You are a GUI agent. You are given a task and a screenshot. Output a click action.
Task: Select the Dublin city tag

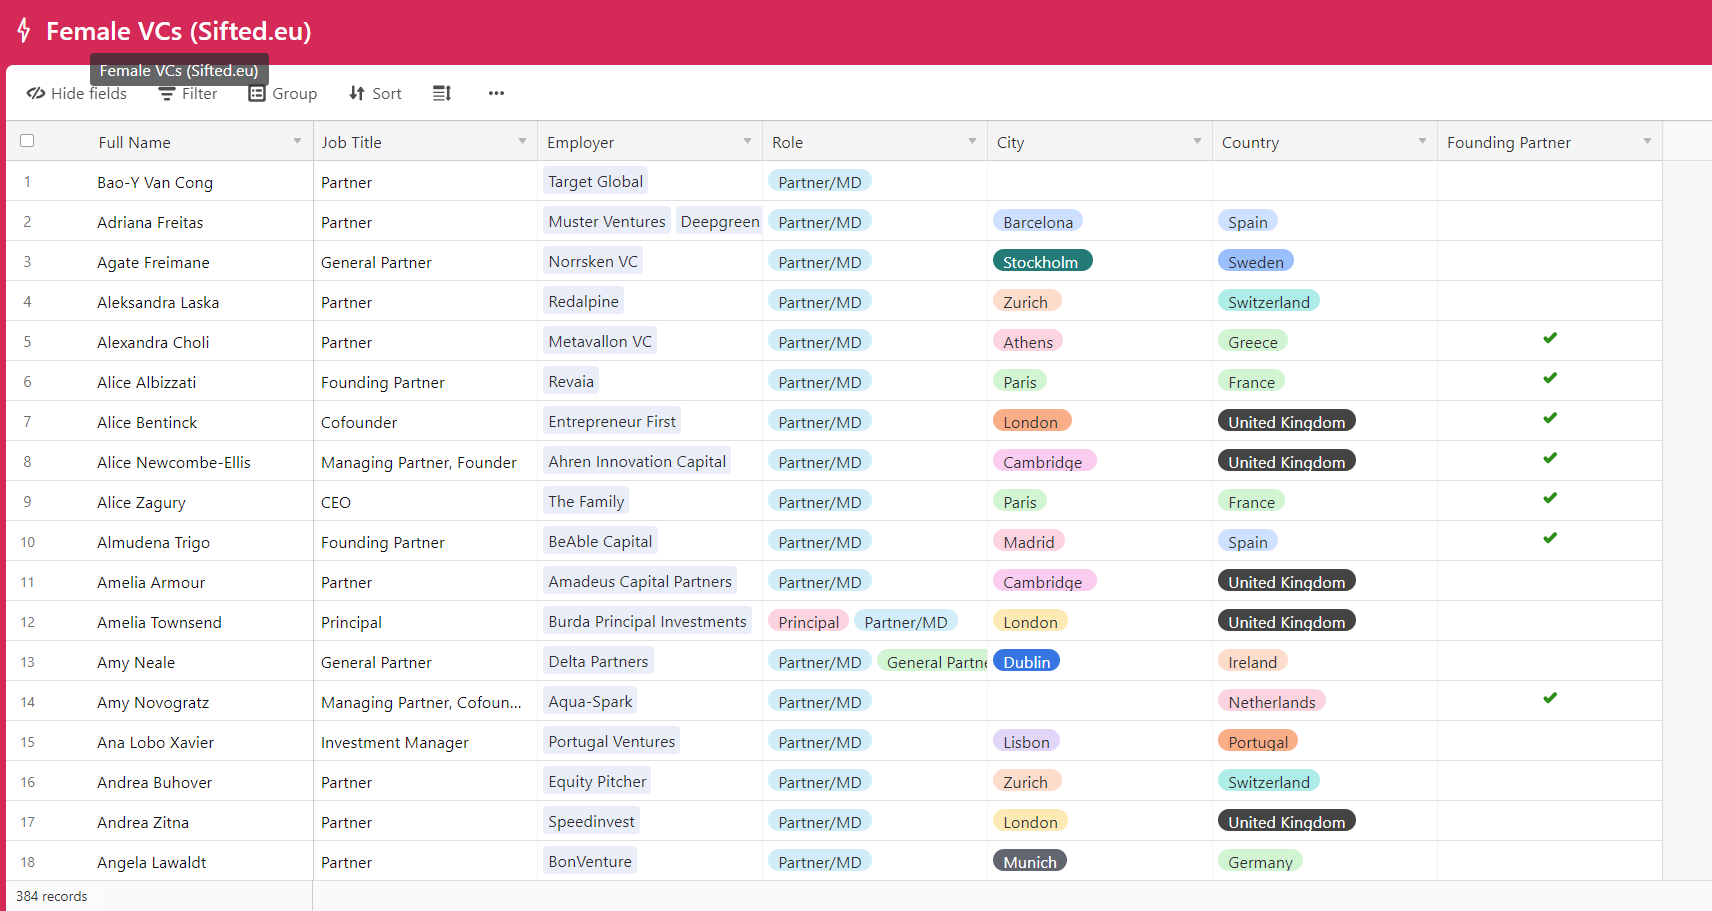1026,661
